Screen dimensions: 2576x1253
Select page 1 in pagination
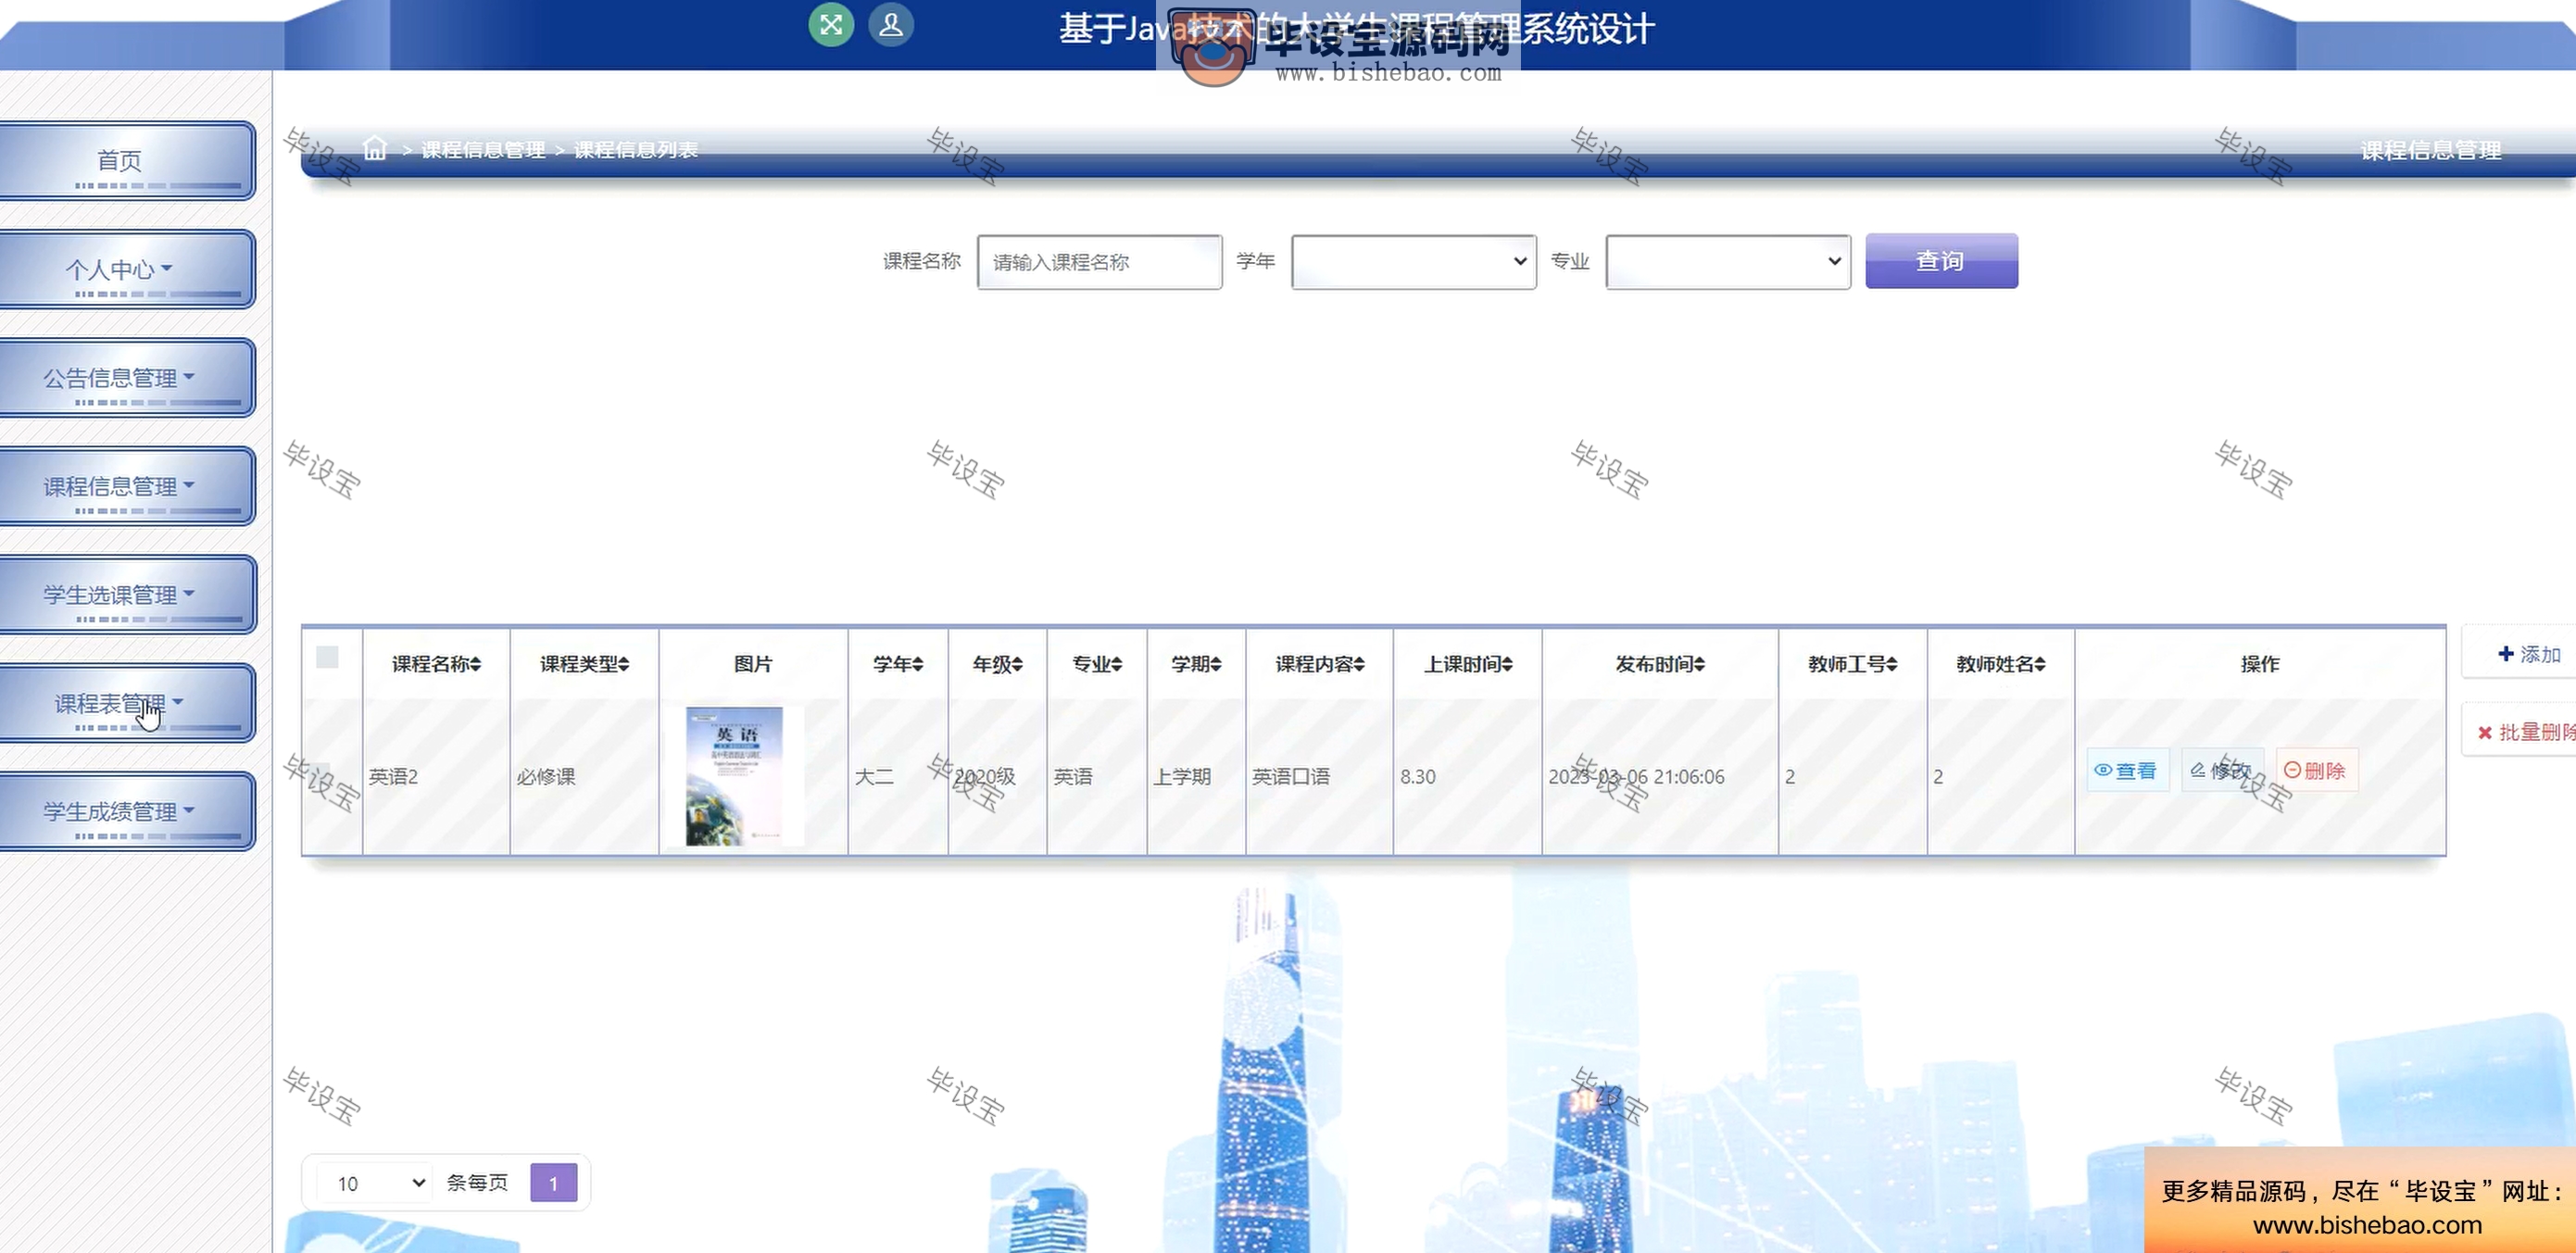click(553, 1183)
